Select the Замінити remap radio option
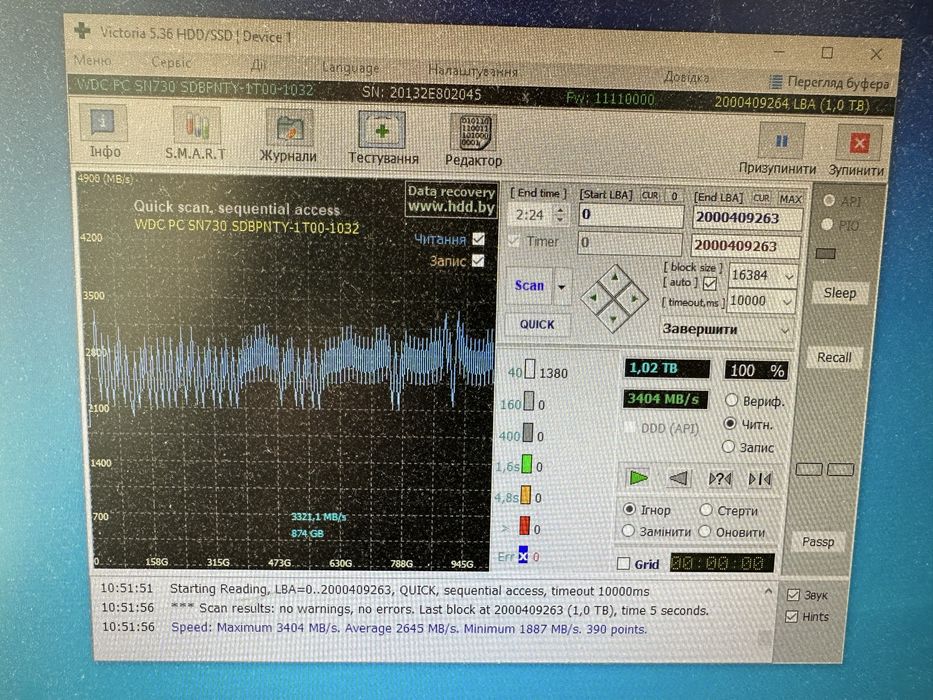Viewport: 933px width, 700px height. pyautogui.click(x=628, y=530)
